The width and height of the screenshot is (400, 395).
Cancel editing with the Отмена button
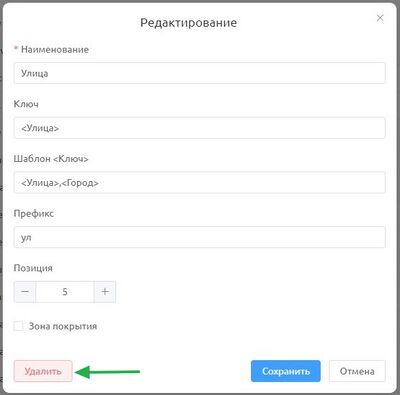[357, 371]
